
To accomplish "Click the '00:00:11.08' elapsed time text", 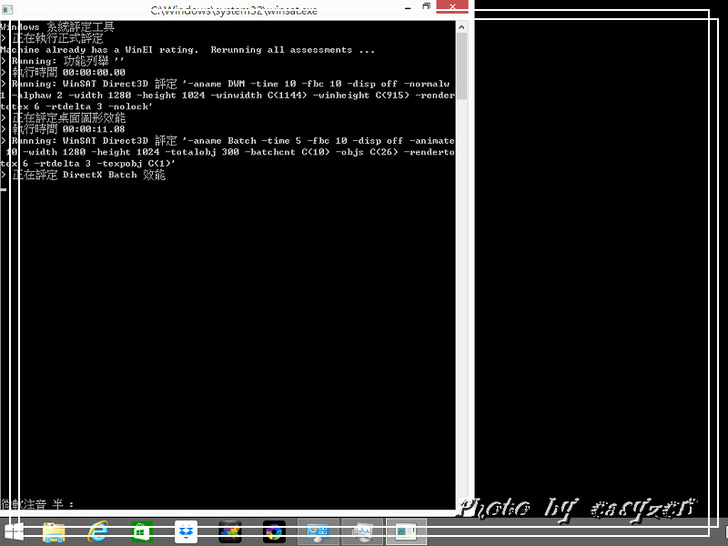I will 94,129.
